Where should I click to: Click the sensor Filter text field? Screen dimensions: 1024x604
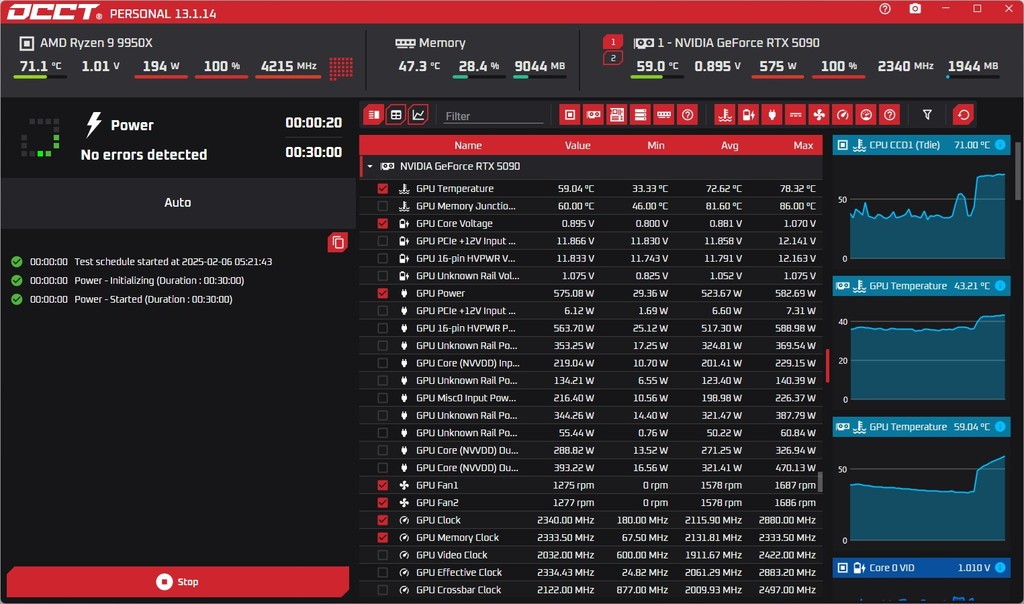pos(493,116)
